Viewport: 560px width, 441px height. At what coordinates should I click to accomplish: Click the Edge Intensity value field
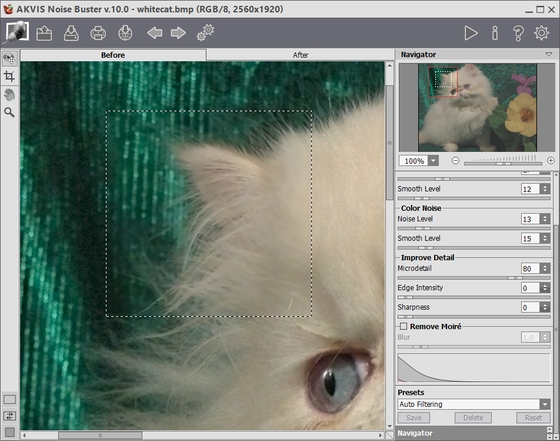click(530, 288)
